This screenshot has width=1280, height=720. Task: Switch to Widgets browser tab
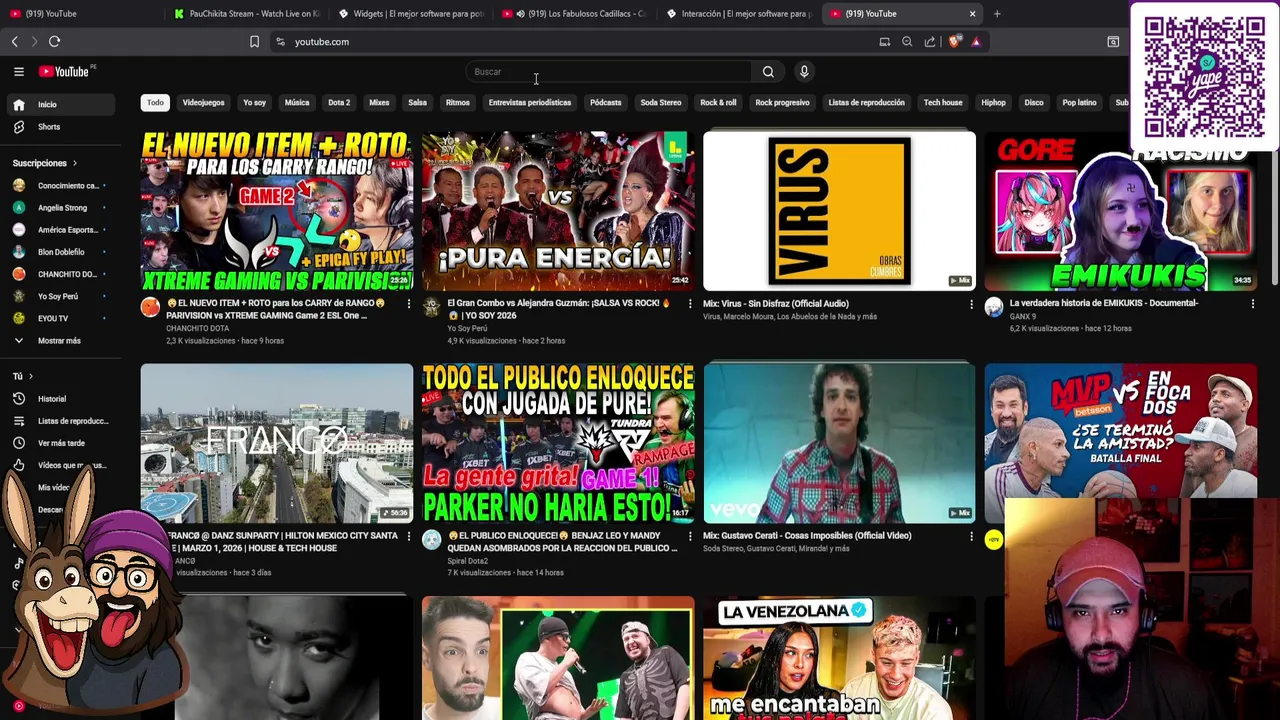click(410, 14)
